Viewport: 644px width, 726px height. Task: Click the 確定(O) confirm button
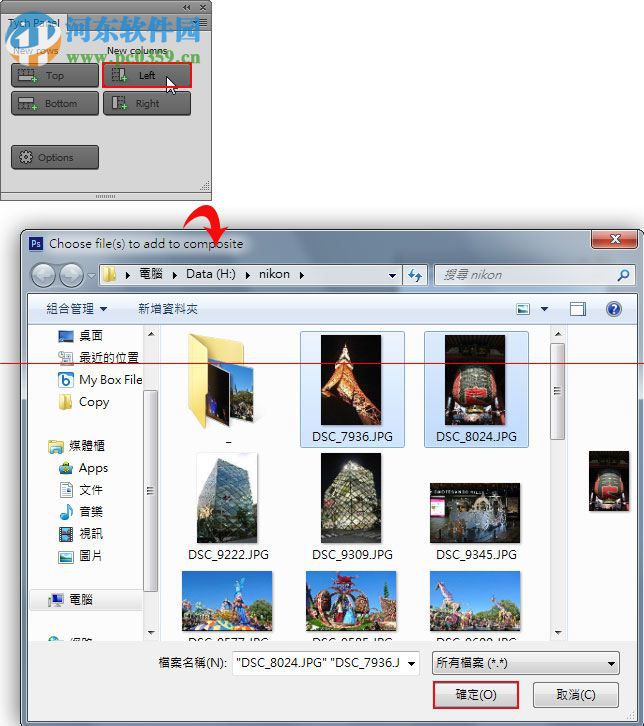click(x=475, y=695)
